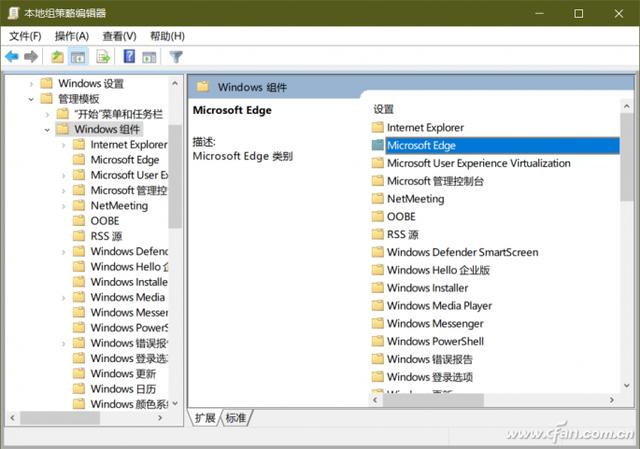This screenshot has width=640, height=449.
Task: Switch to the 扩展 tab
Action: pyautogui.click(x=205, y=418)
